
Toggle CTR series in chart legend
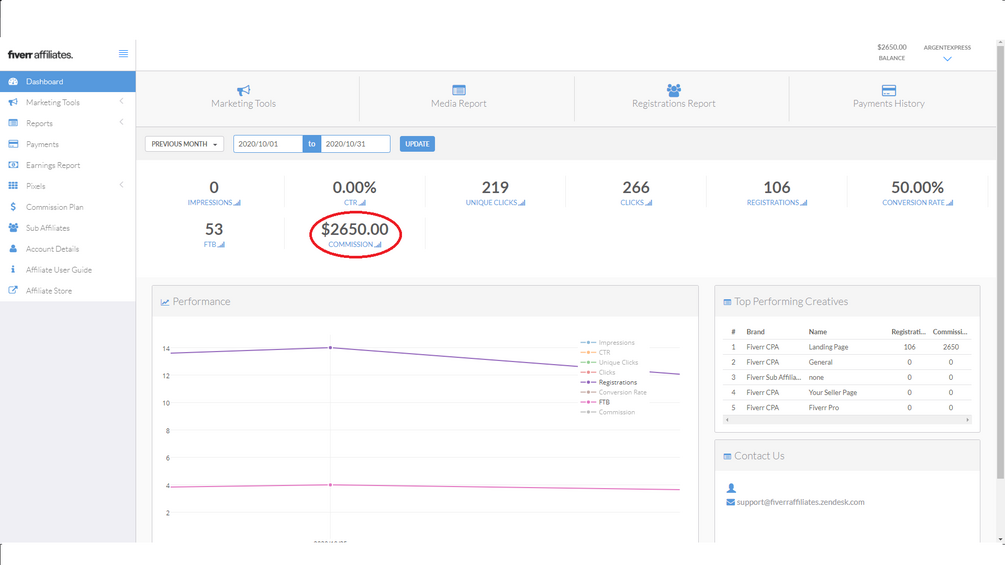tap(595, 352)
